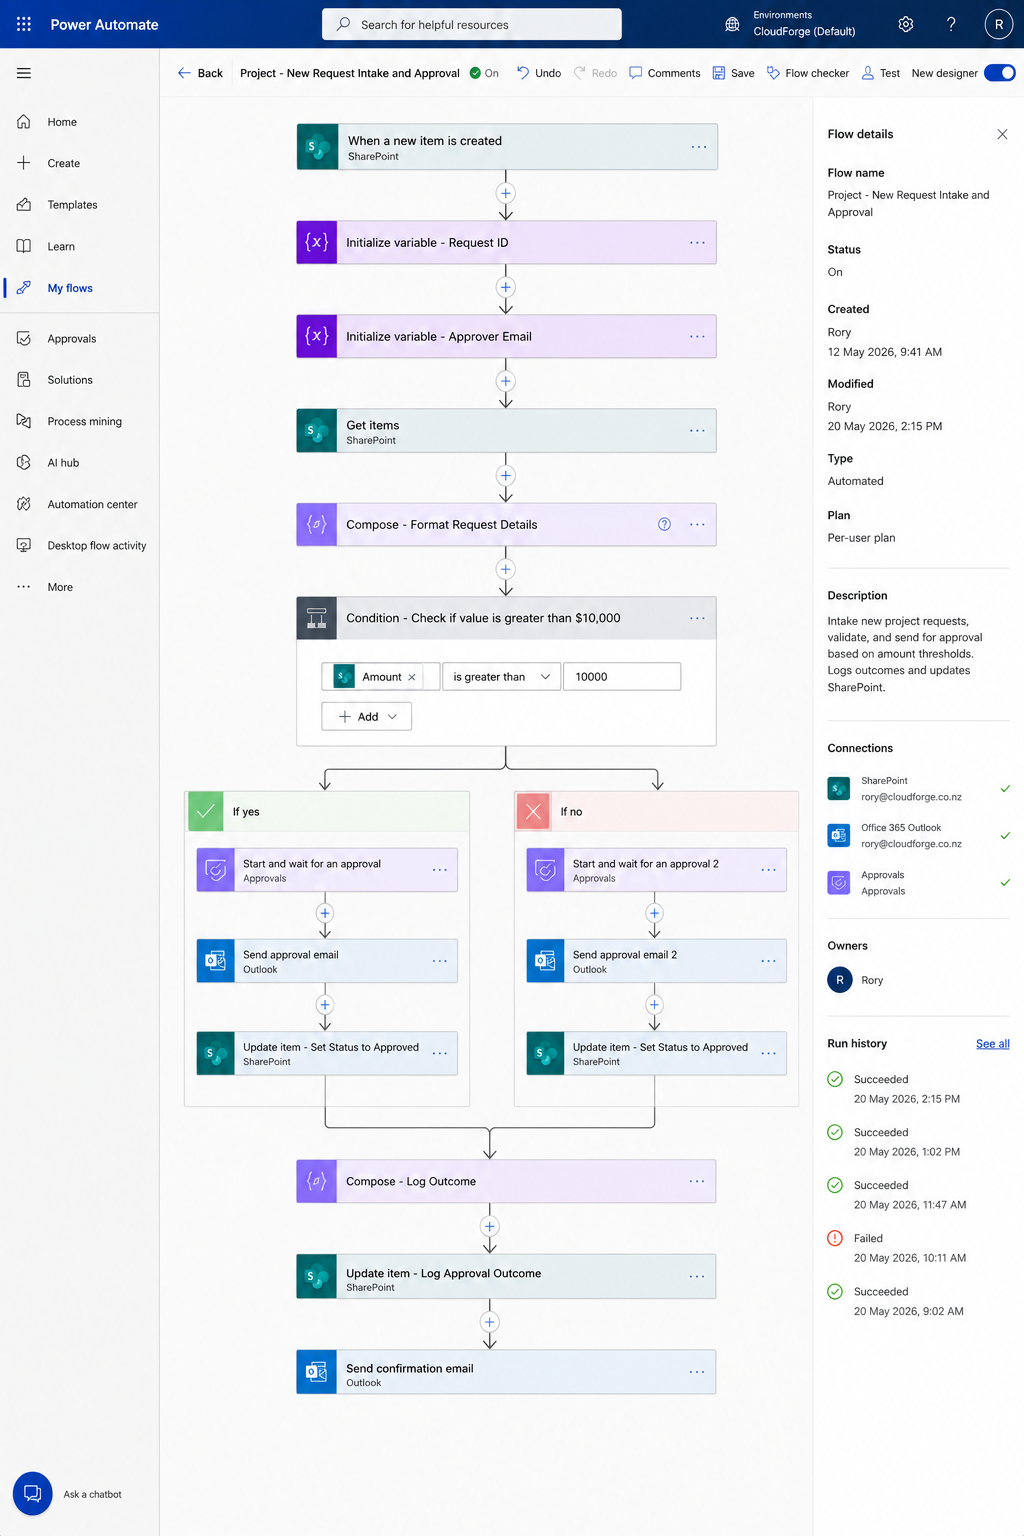Click the Undo toolbar button
Screen dimensions: 1024x1536
coord(539,73)
